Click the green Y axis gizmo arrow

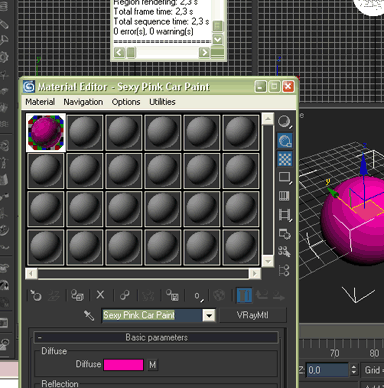click(333, 193)
